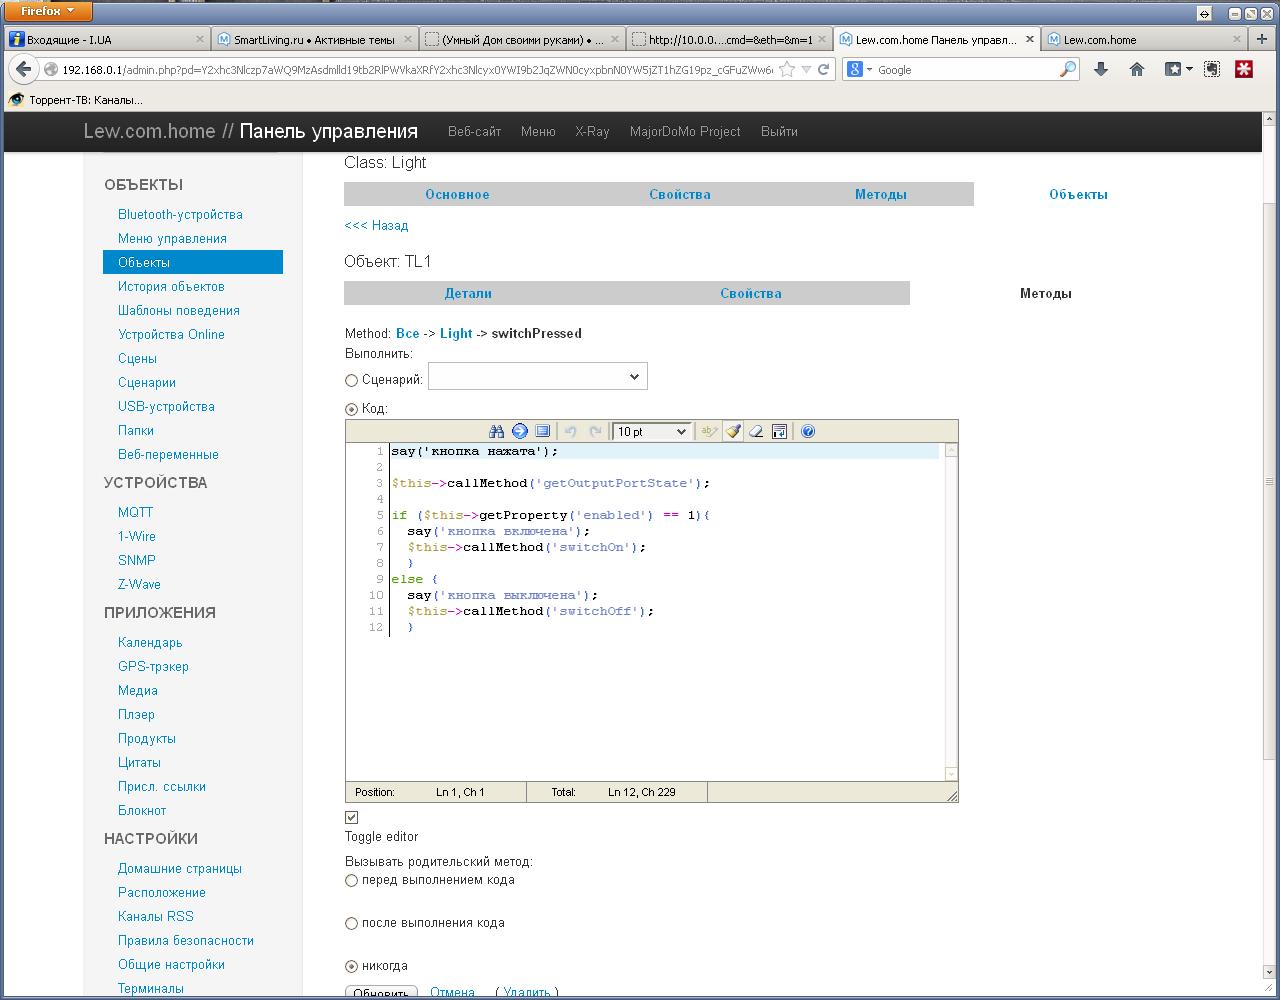Image resolution: width=1280 pixels, height=1000 pixels.
Task: Open the 10 pt font size dropdown
Action: coord(651,431)
